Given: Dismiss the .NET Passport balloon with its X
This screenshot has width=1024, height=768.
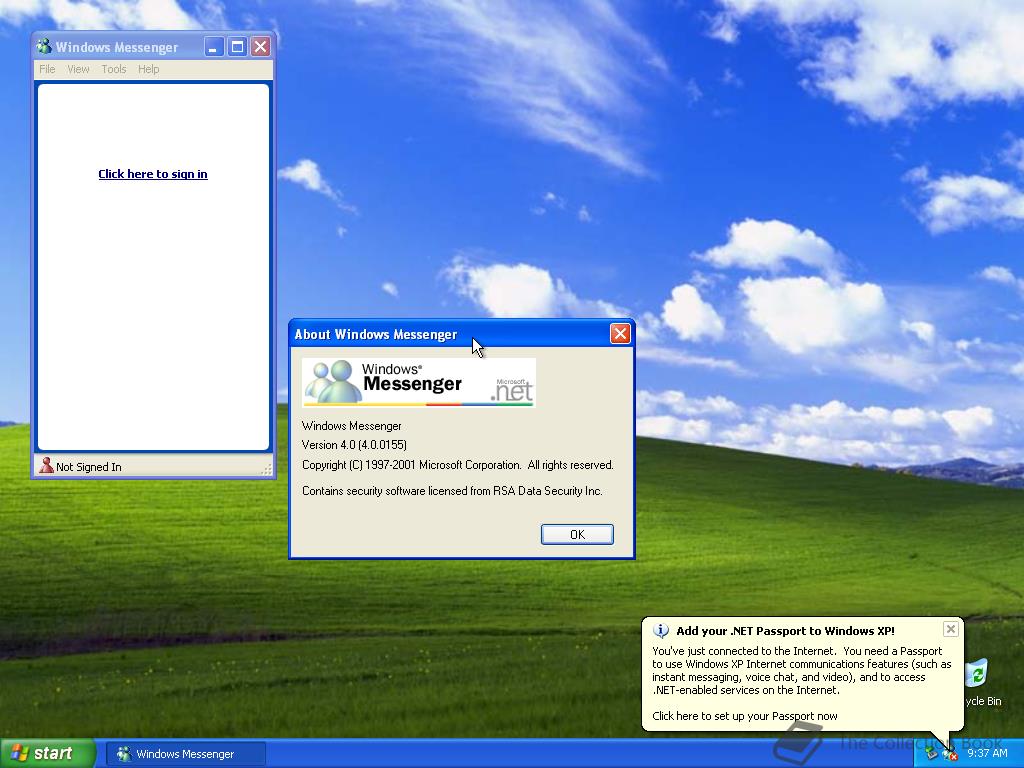Looking at the screenshot, I should click(951, 629).
